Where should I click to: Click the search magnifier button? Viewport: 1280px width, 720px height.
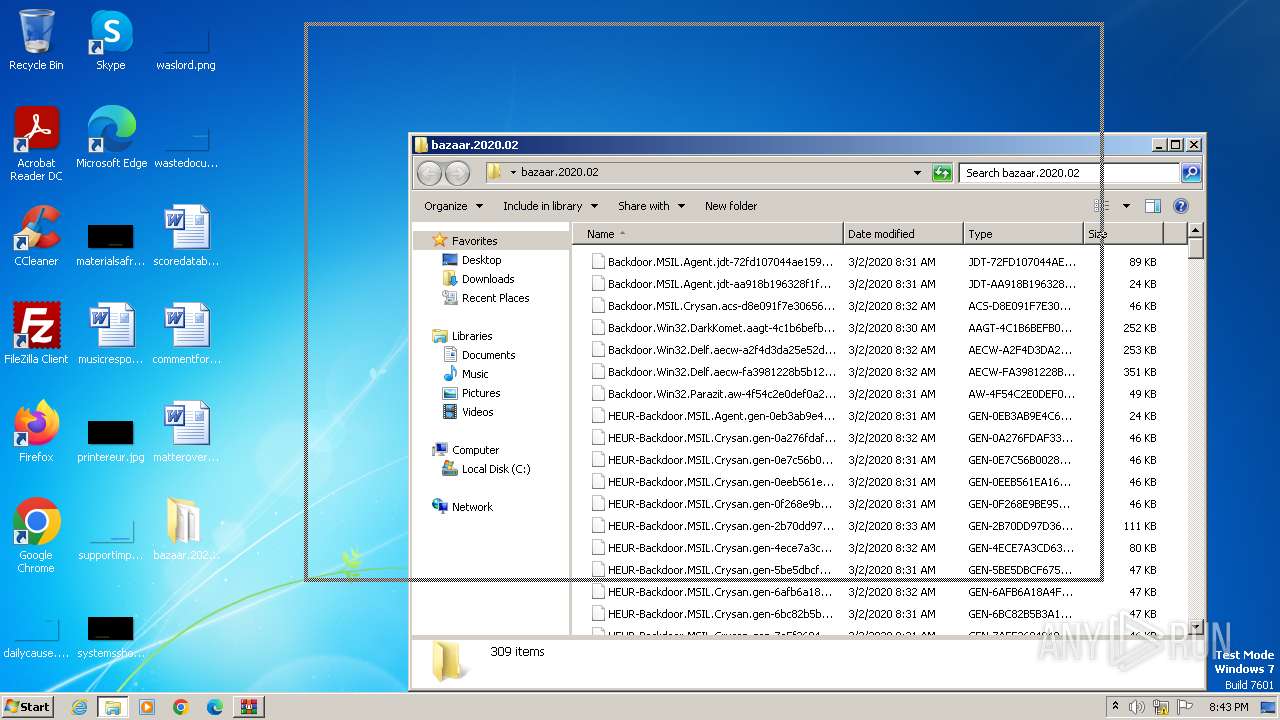[x=1191, y=173]
